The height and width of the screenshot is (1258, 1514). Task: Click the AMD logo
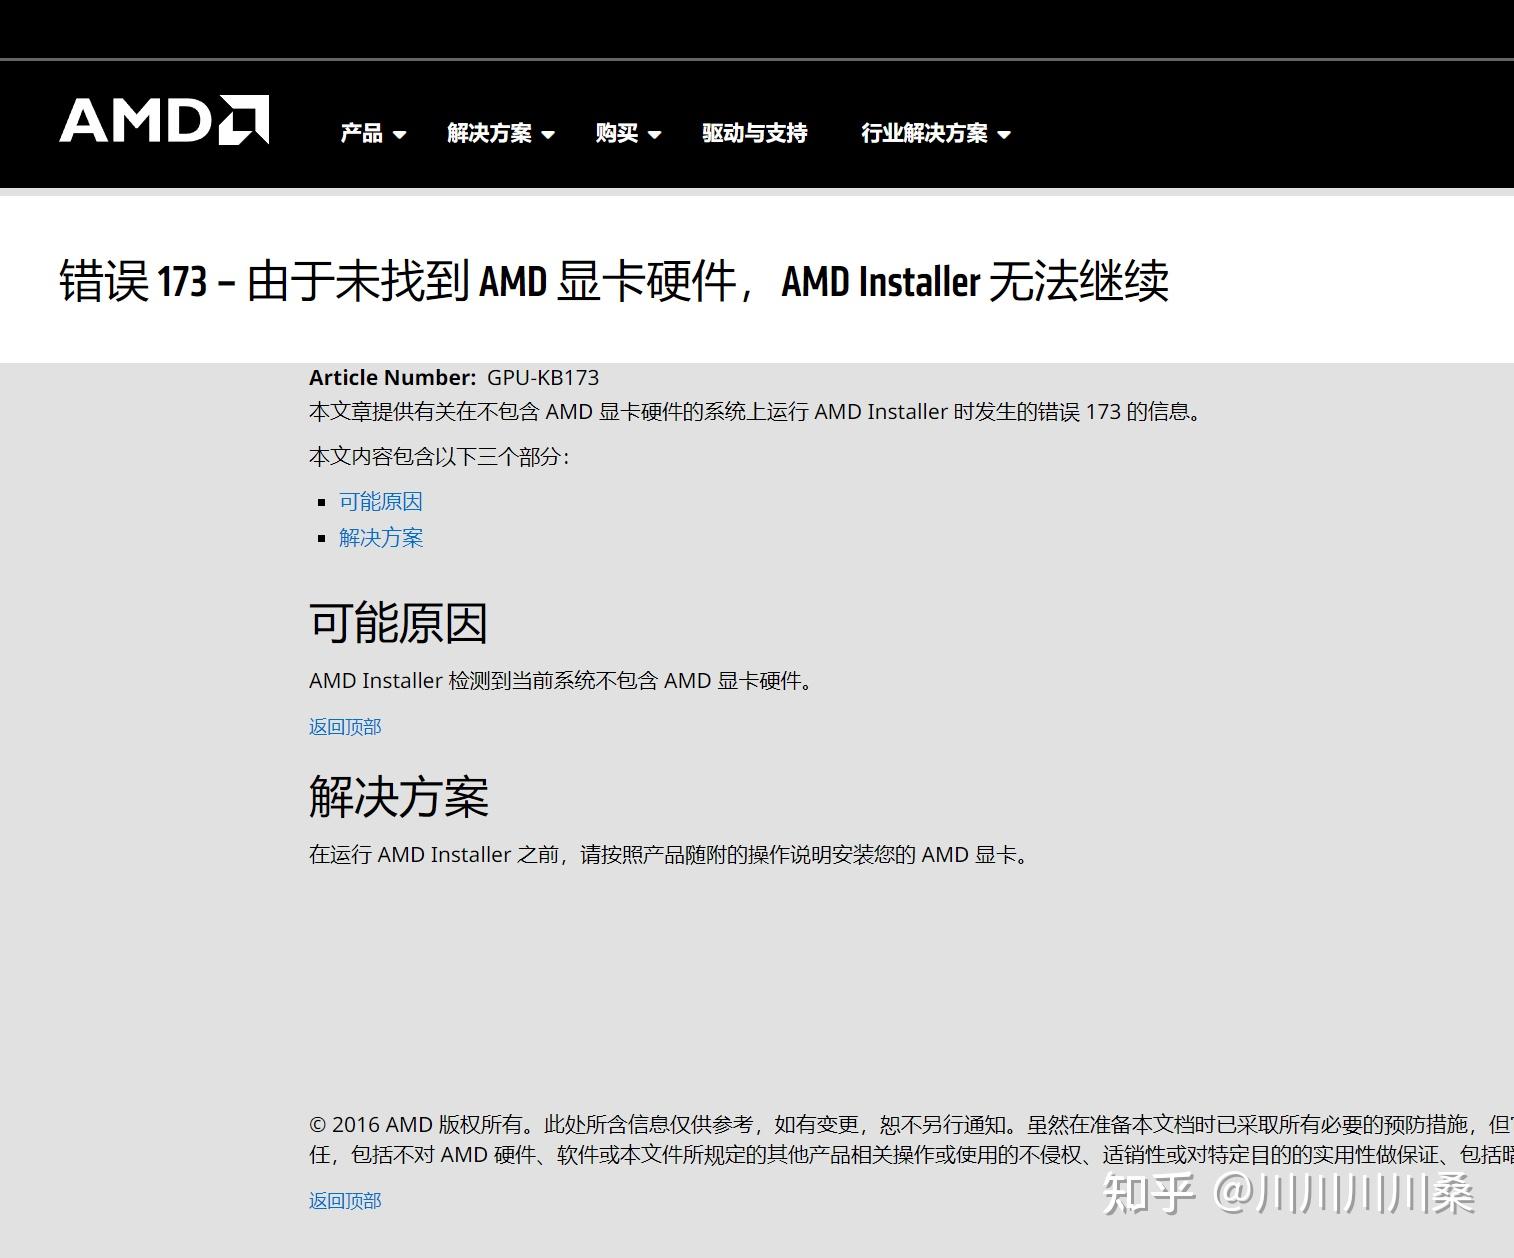click(x=163, y=120)
